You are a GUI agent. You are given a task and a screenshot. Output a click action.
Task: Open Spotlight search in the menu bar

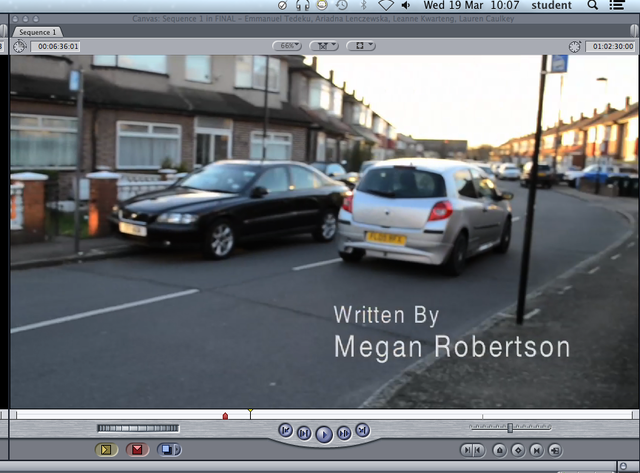pyautogui.click(x=593, y=5)
